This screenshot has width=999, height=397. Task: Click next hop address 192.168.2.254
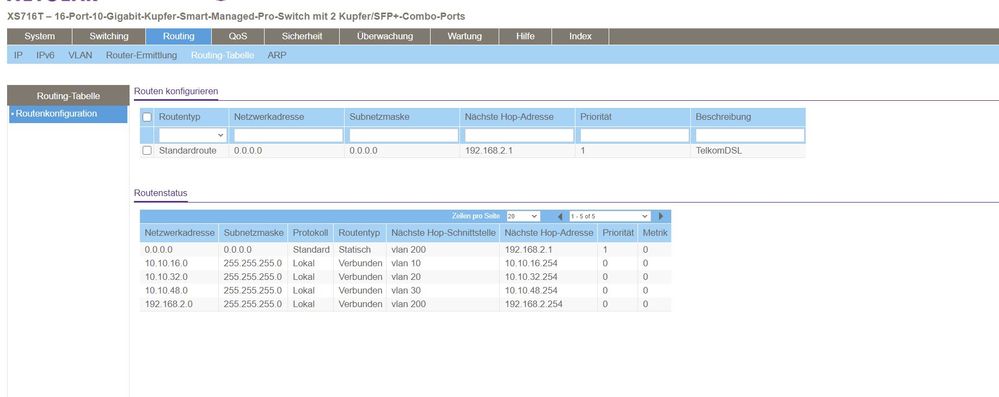point(534,305)
